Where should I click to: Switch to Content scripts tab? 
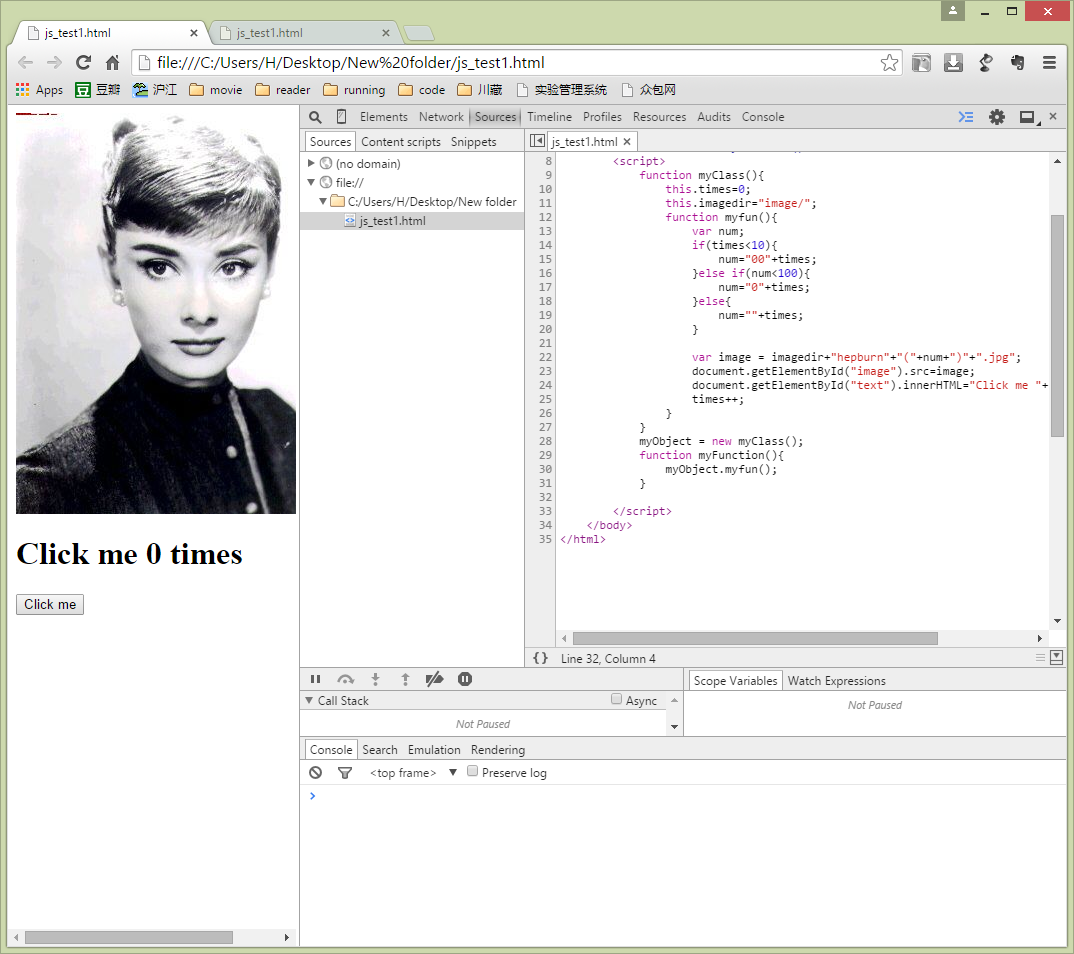pos(401,142)
